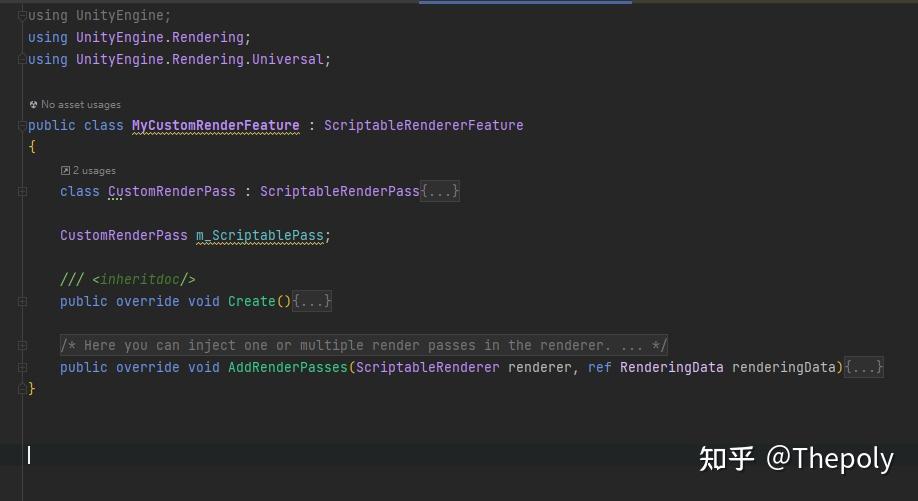The height and width of the screenshot is (501, 918).
Task: Click the ScriptableRendererFeature base type
Action: coord(424,125)
